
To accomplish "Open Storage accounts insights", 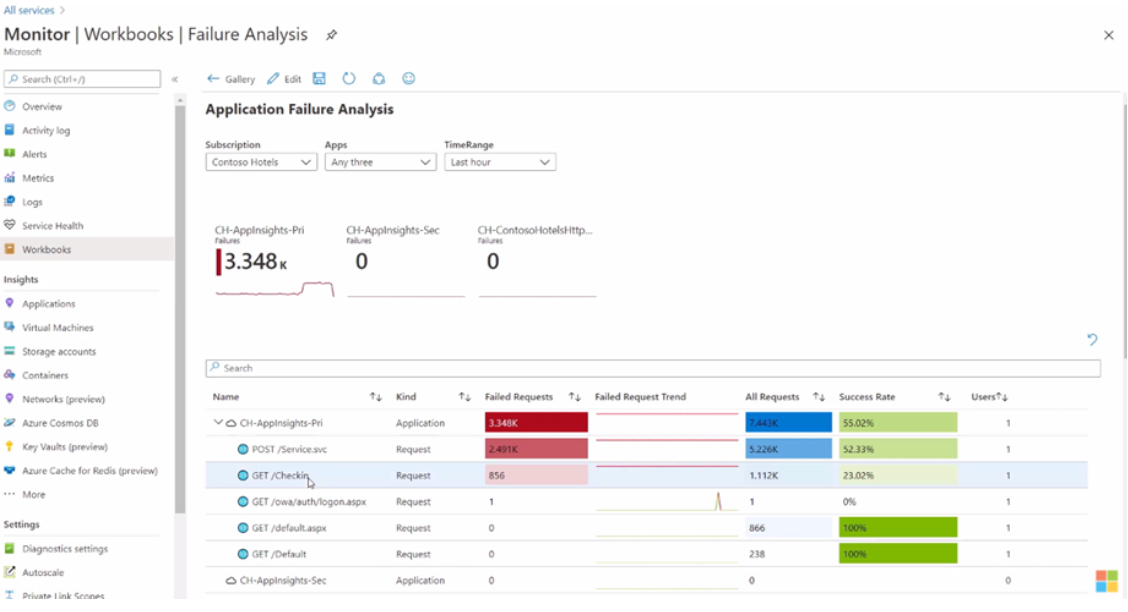I will (59, 352).
